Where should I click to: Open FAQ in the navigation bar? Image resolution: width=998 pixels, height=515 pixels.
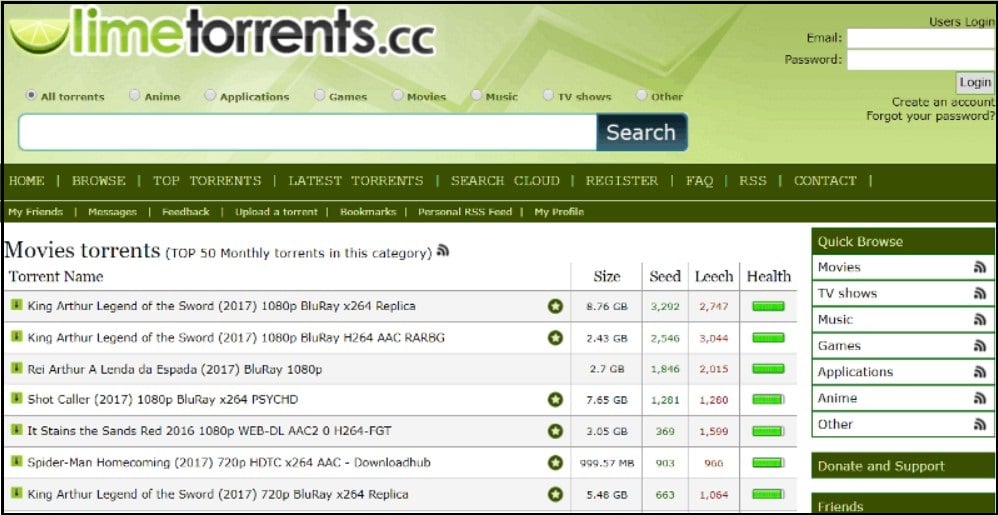(x=699, y=181)
